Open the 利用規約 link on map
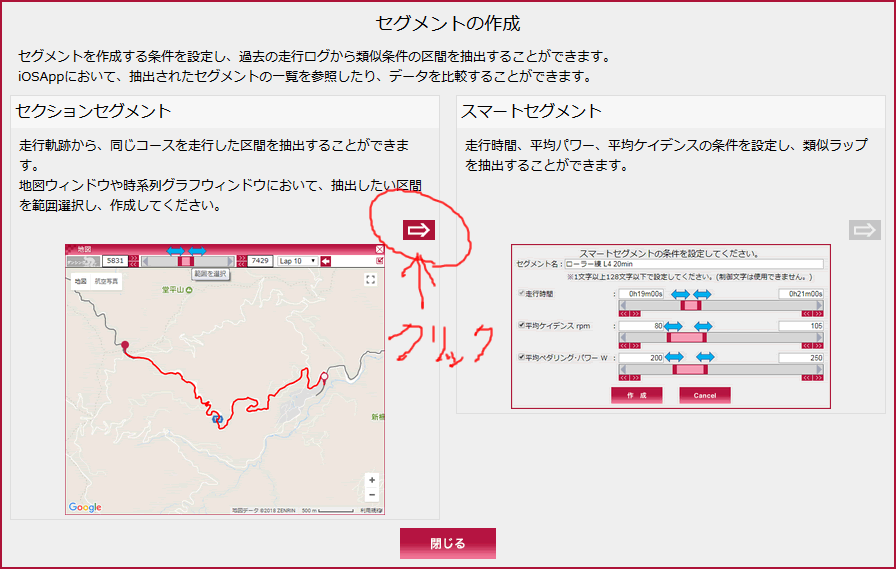 370,510
